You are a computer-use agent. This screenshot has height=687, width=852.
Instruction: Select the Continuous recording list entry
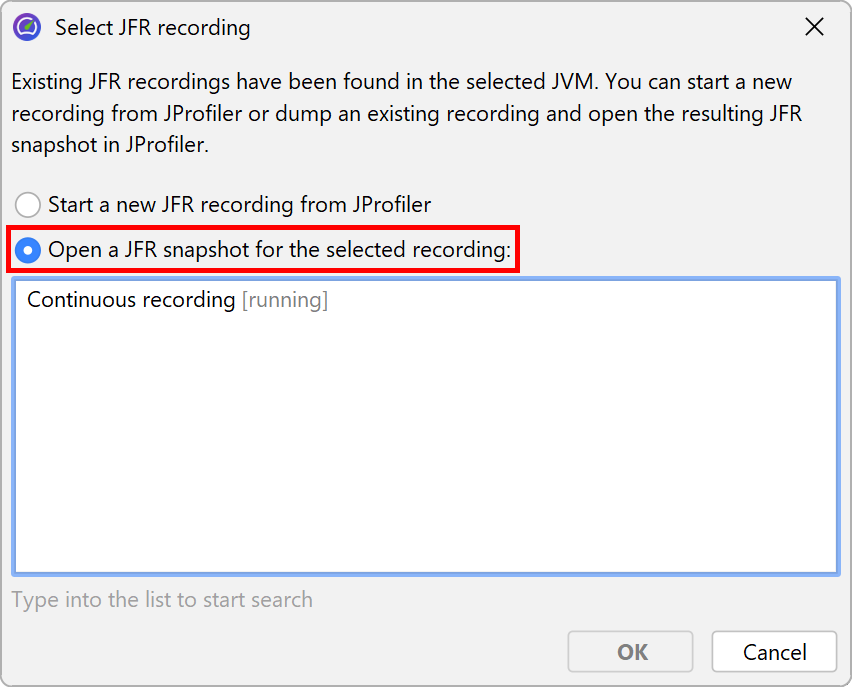[177, 300]
